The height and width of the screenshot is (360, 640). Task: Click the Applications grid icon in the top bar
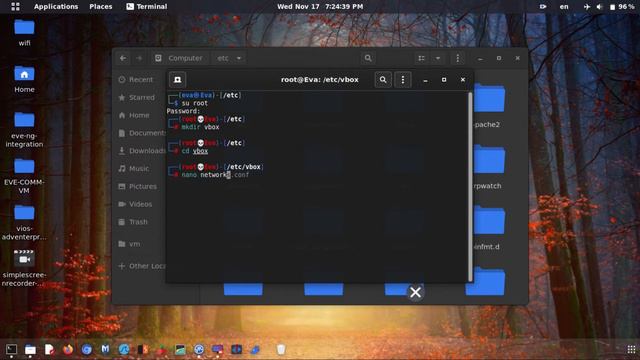pyautogui.click(x=16, y=7)
